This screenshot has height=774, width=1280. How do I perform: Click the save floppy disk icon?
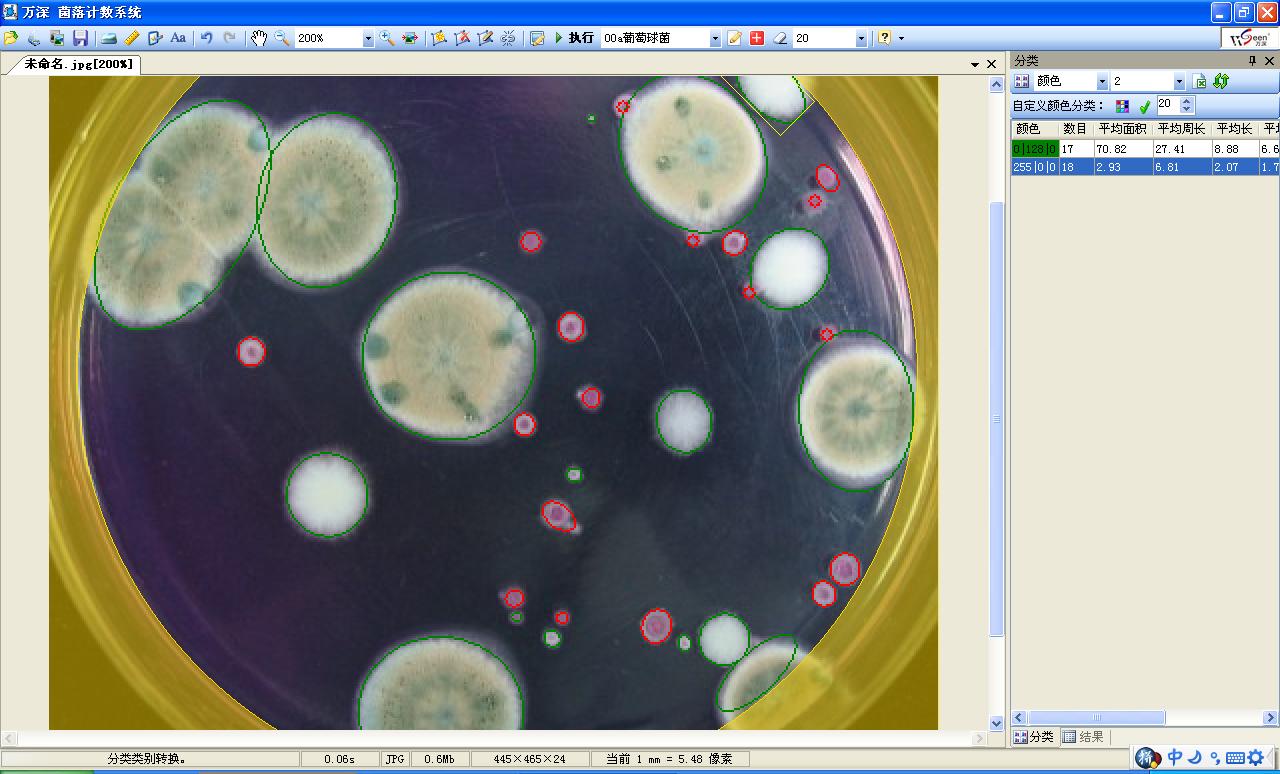coord(80,38)
